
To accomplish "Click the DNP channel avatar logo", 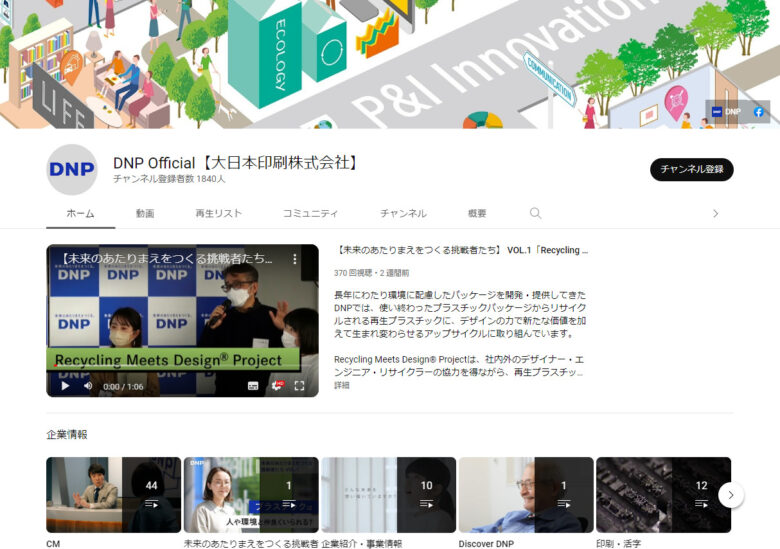I will 72,170.
